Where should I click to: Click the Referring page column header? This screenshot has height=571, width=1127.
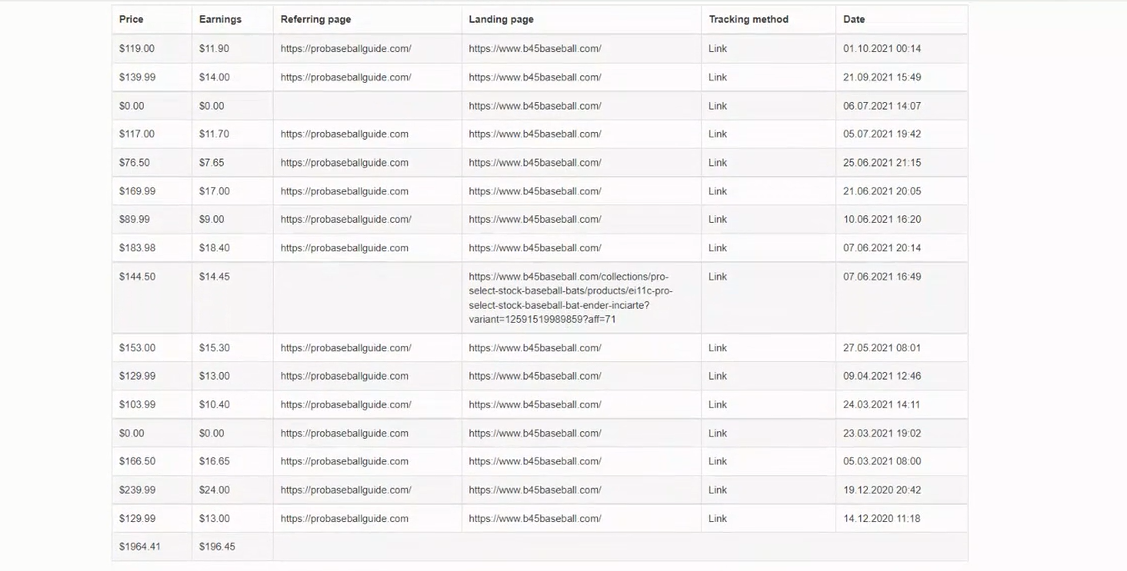[x=316, y=19]
